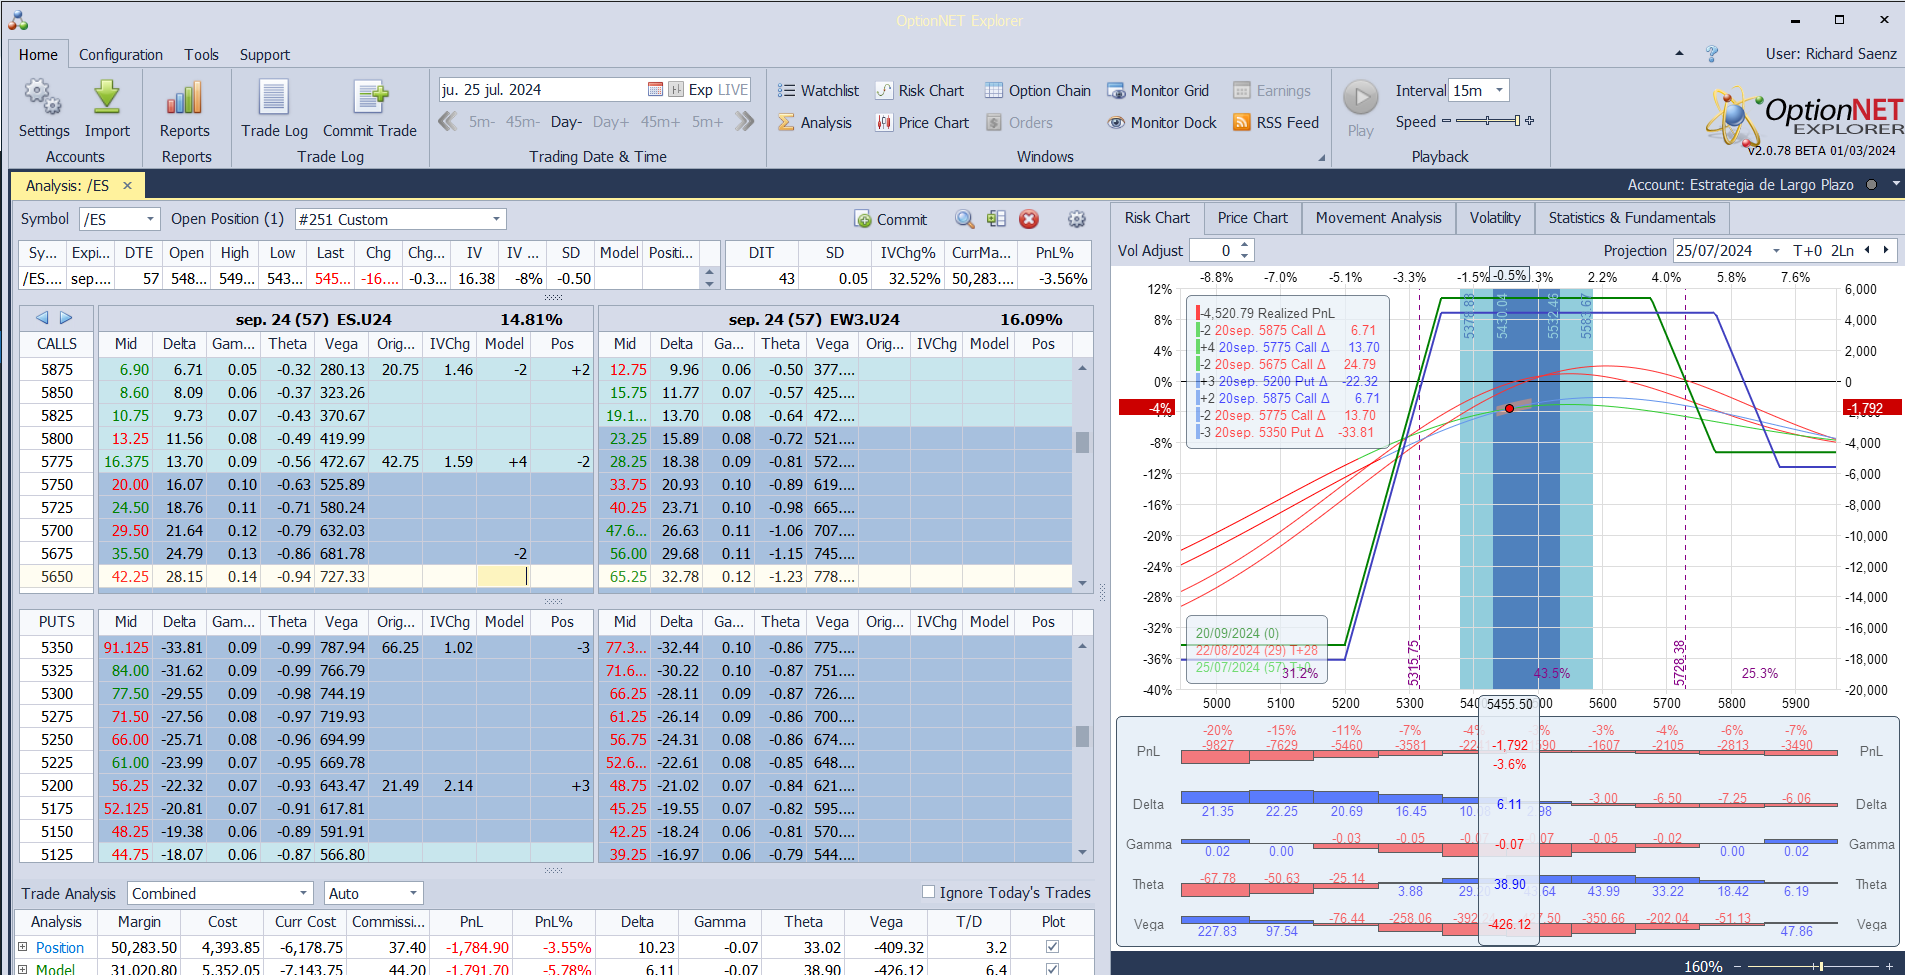
Task: Toggle Ignore Today's Trades checkbox
Action: pyautogui.click(x=928, y=892)
